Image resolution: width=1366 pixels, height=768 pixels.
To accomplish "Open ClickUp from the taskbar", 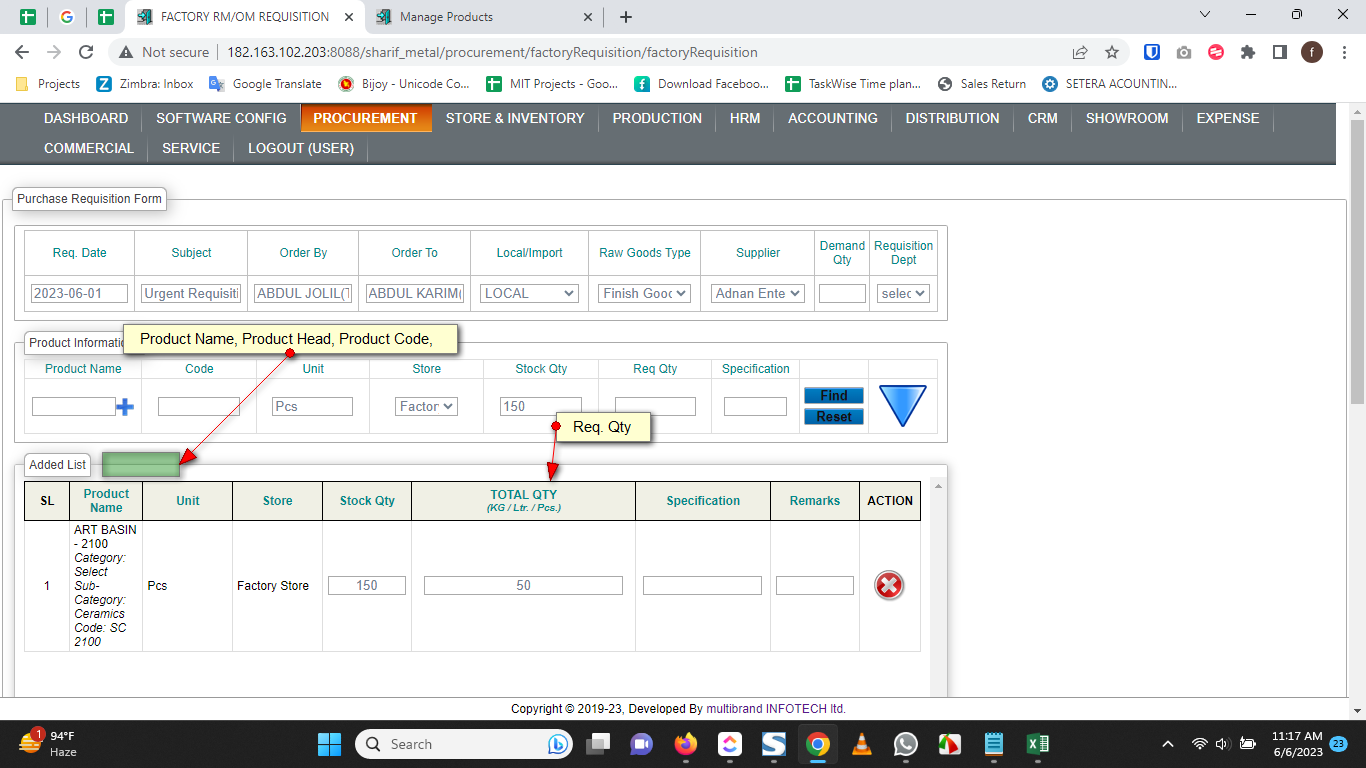I will tap(729, 744).
